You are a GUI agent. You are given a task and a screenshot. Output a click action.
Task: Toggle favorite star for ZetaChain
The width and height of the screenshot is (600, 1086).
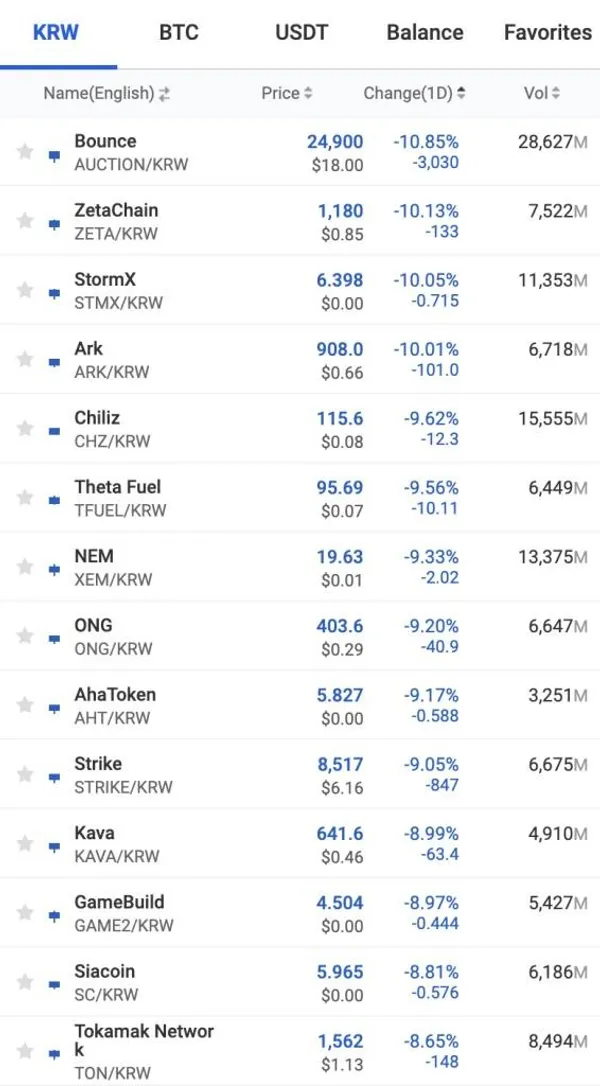25,221
